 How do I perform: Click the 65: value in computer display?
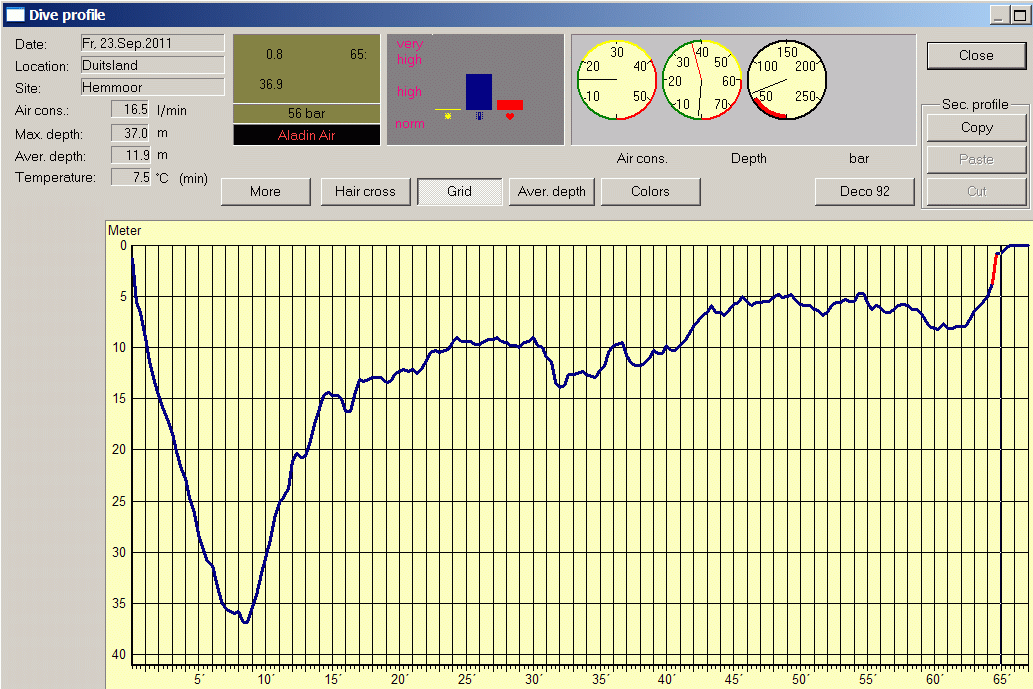coord(358,55)
